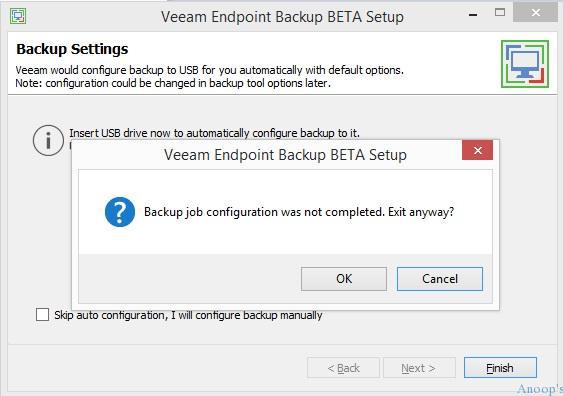This screenshot has width=563, height=396.
Task: Close the main setup window
Action: (x=536, y=13)
